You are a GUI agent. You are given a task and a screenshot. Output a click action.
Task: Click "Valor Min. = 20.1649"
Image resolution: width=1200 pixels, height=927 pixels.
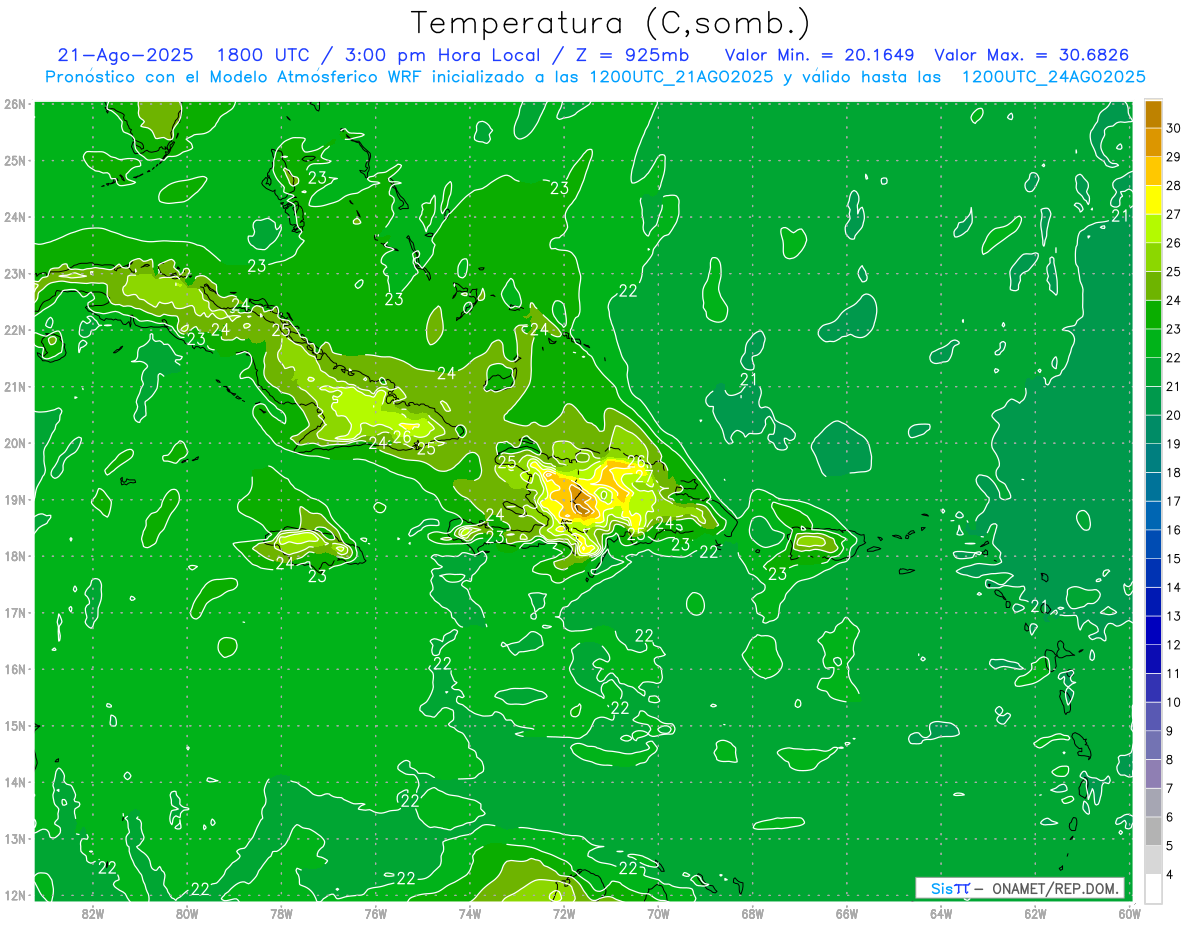tap(819, 55)
